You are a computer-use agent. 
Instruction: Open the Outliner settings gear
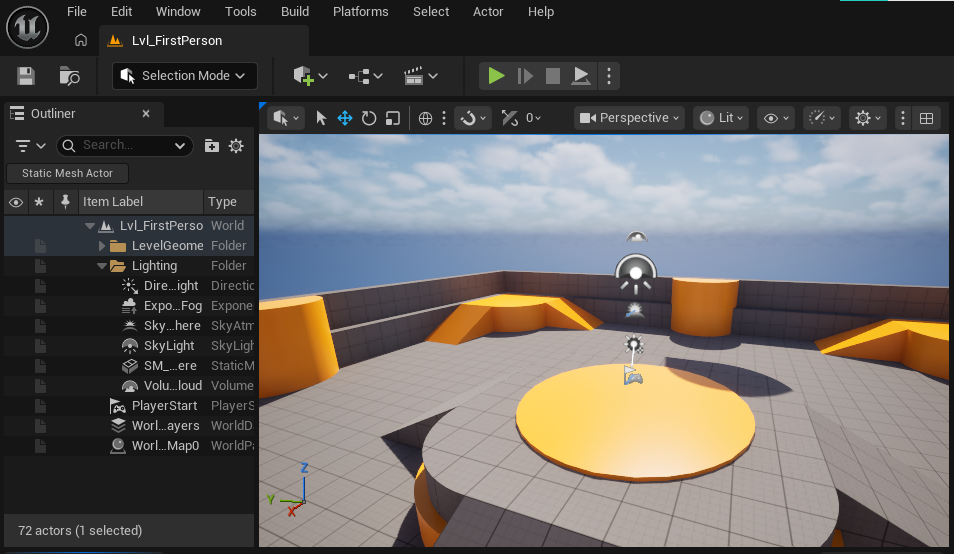[x=236, y=146]
